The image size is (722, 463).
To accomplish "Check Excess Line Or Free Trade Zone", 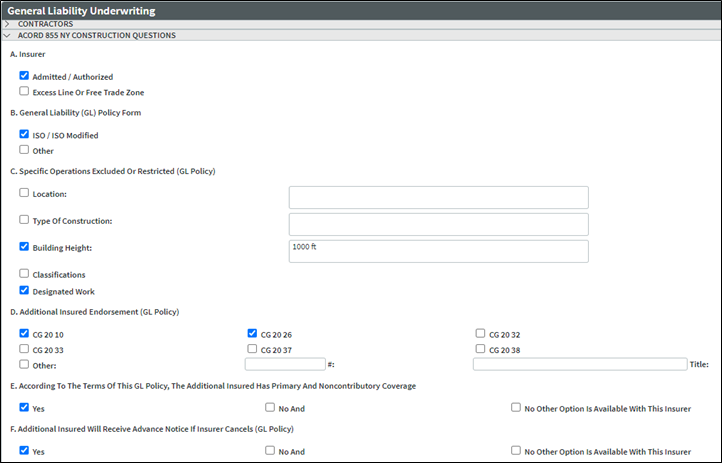I will tap(24, 91).
